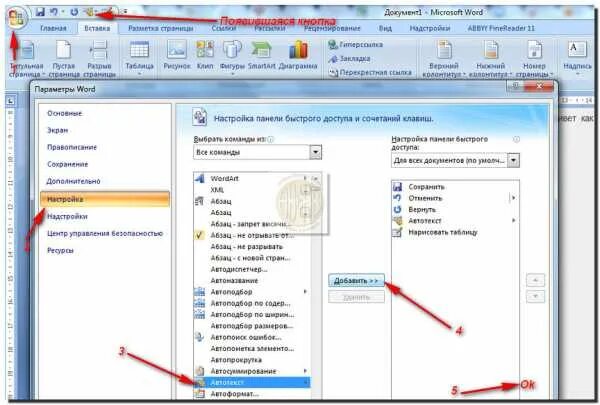Select Автопоиск ошибок... command
This screenshot has height=405, width=600.
pyautogui.click(x=253, y=337)
